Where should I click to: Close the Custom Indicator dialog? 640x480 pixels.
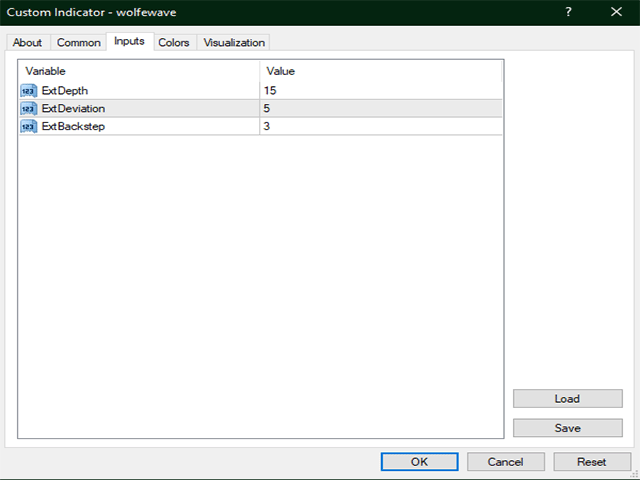tap(616, 12)
